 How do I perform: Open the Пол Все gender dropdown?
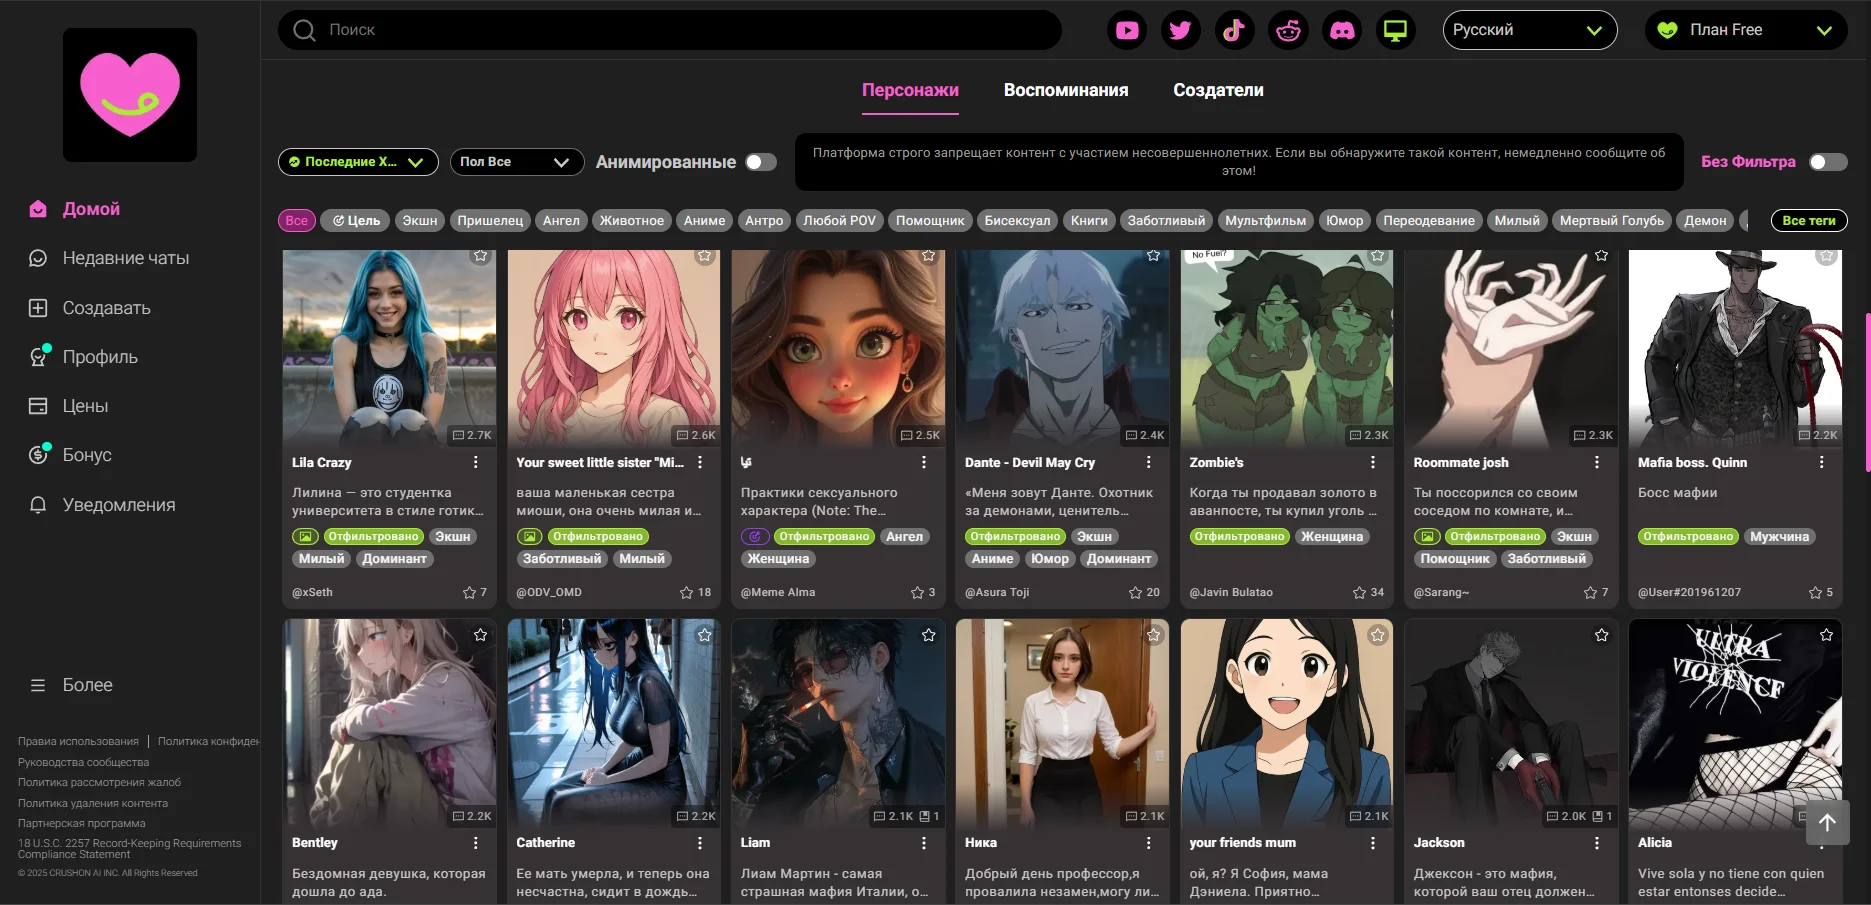tap(517, 162)
